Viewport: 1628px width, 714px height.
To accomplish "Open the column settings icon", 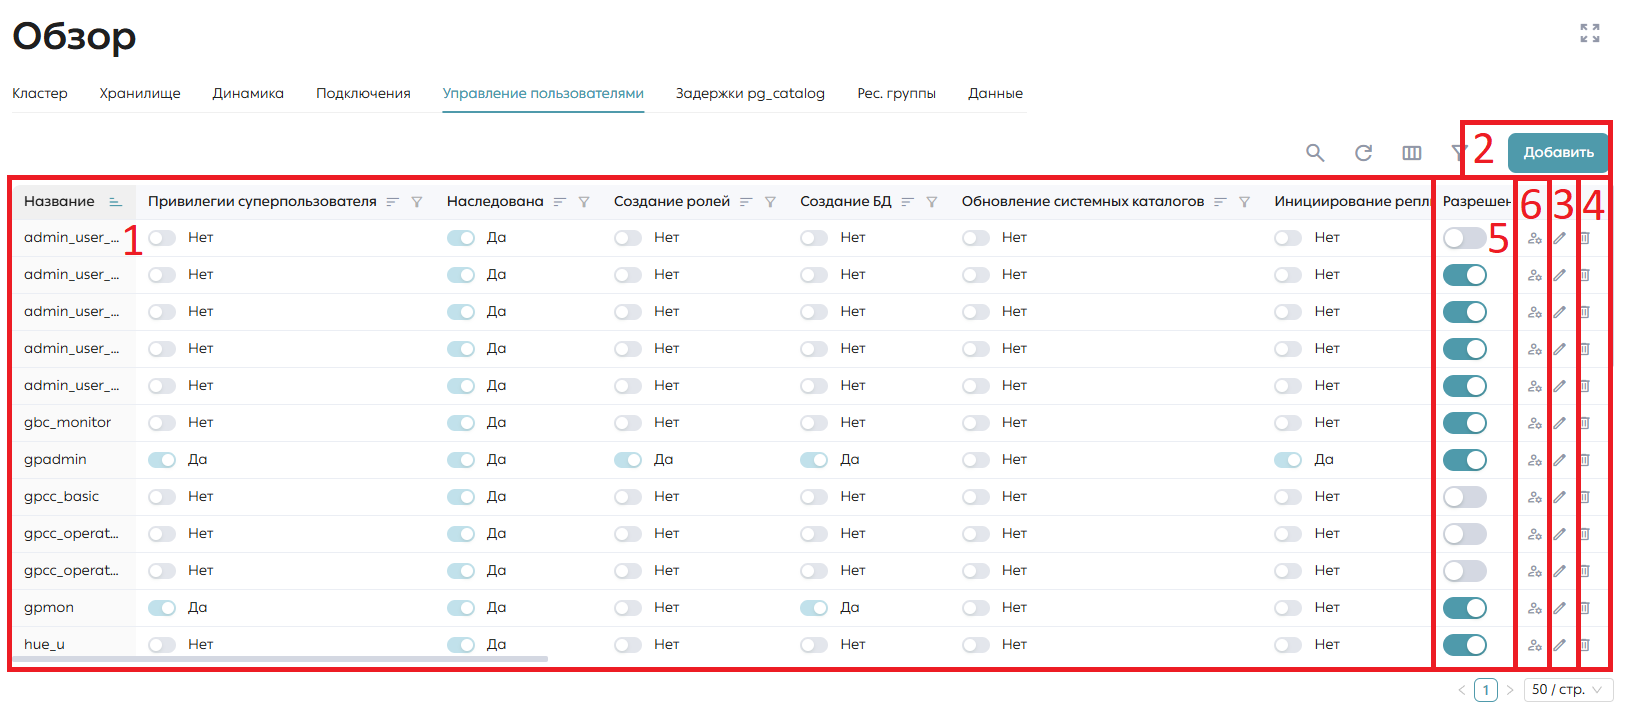I will 1412,153.
